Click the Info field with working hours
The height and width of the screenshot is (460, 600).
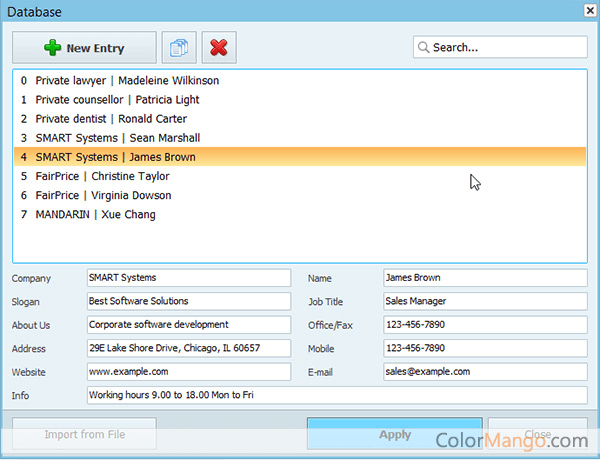click(x=336, y=396)
